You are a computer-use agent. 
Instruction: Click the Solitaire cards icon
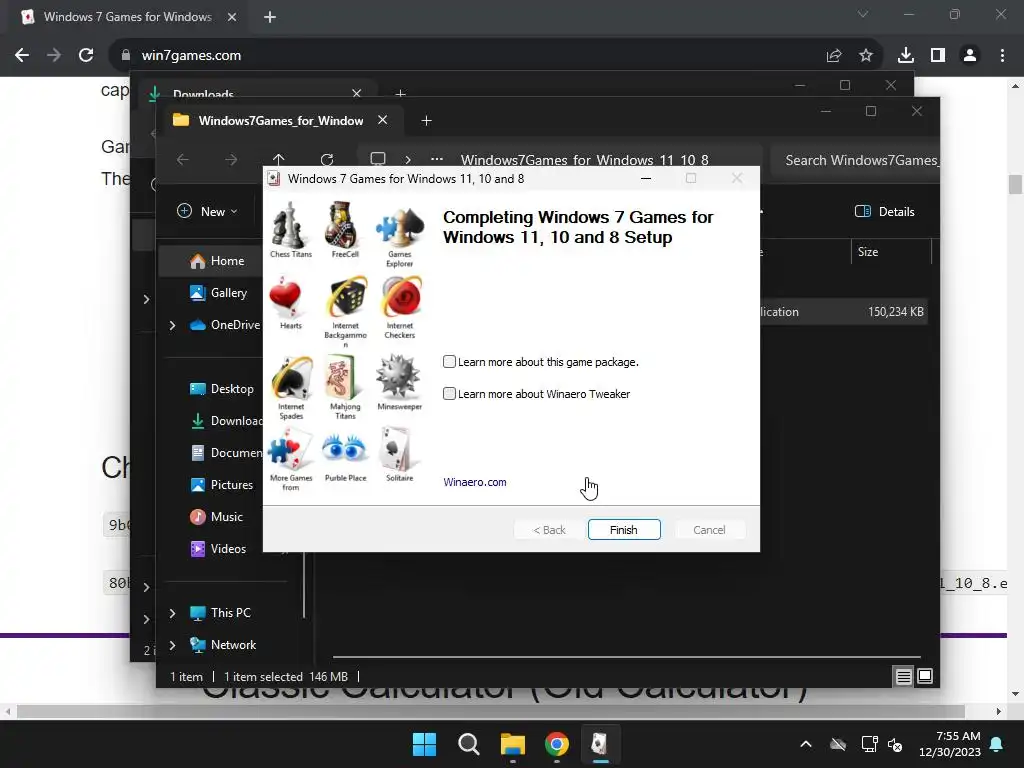398,449
